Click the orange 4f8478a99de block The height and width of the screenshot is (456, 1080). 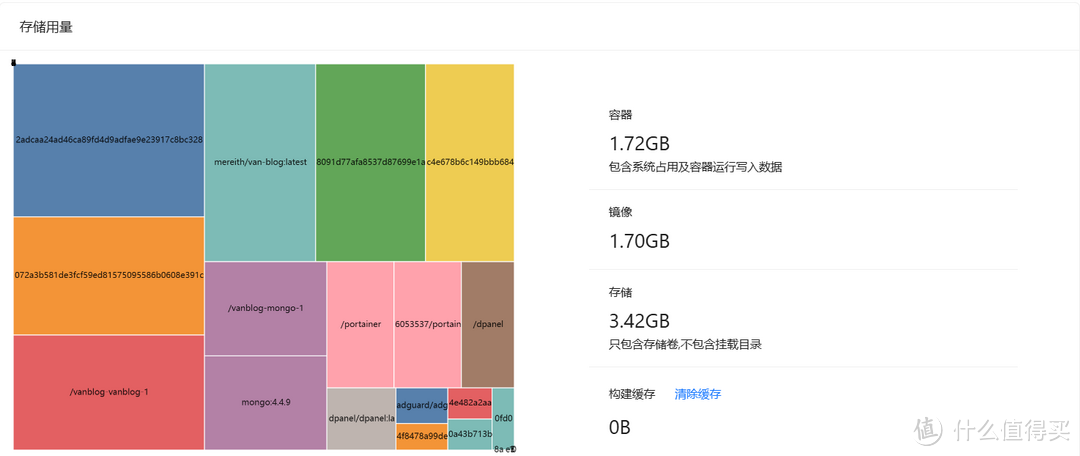[x=422, y=437]
